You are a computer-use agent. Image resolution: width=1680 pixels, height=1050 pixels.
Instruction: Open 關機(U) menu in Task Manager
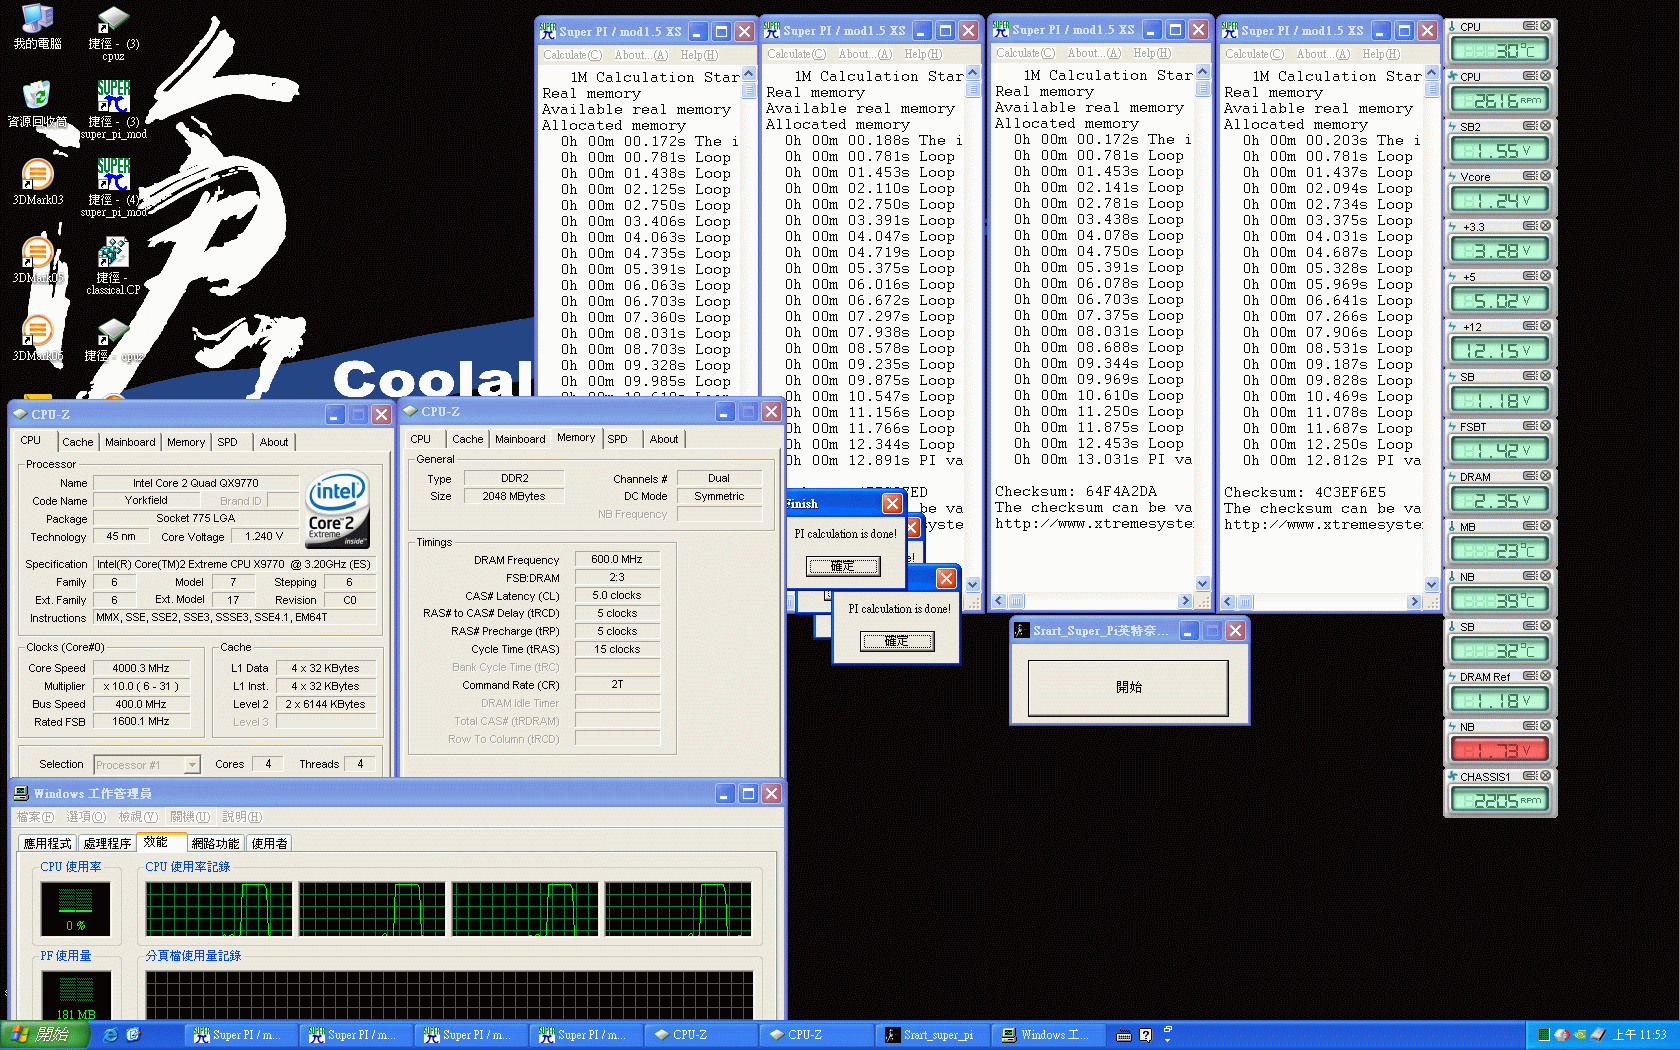(x=190, y=817)
